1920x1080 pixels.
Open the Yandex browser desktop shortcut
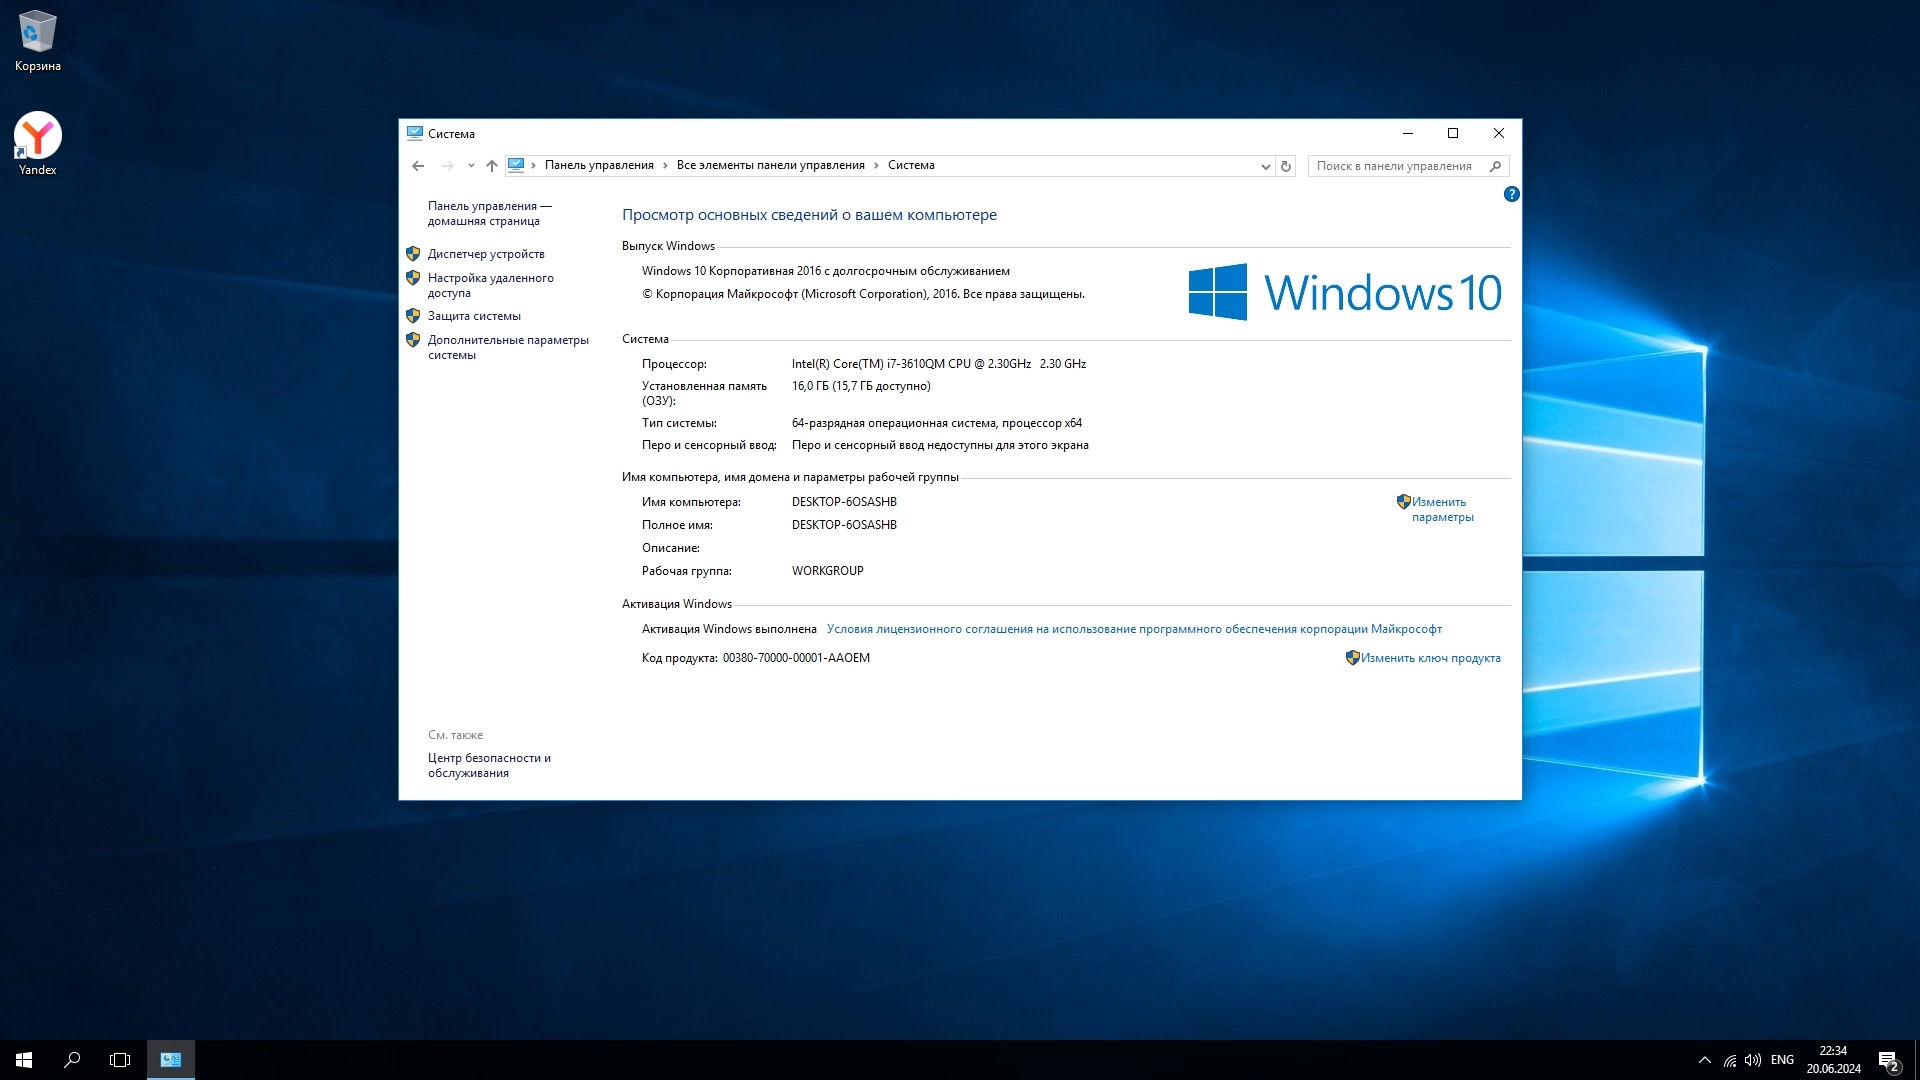pyautogui.click(x=38, y=144)
